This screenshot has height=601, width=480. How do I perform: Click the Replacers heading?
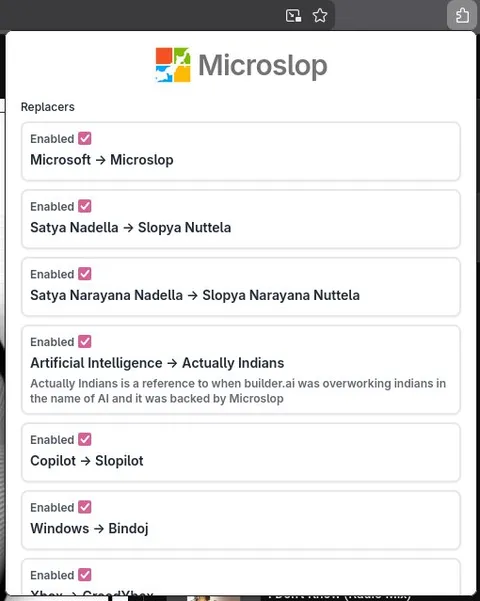48,107
